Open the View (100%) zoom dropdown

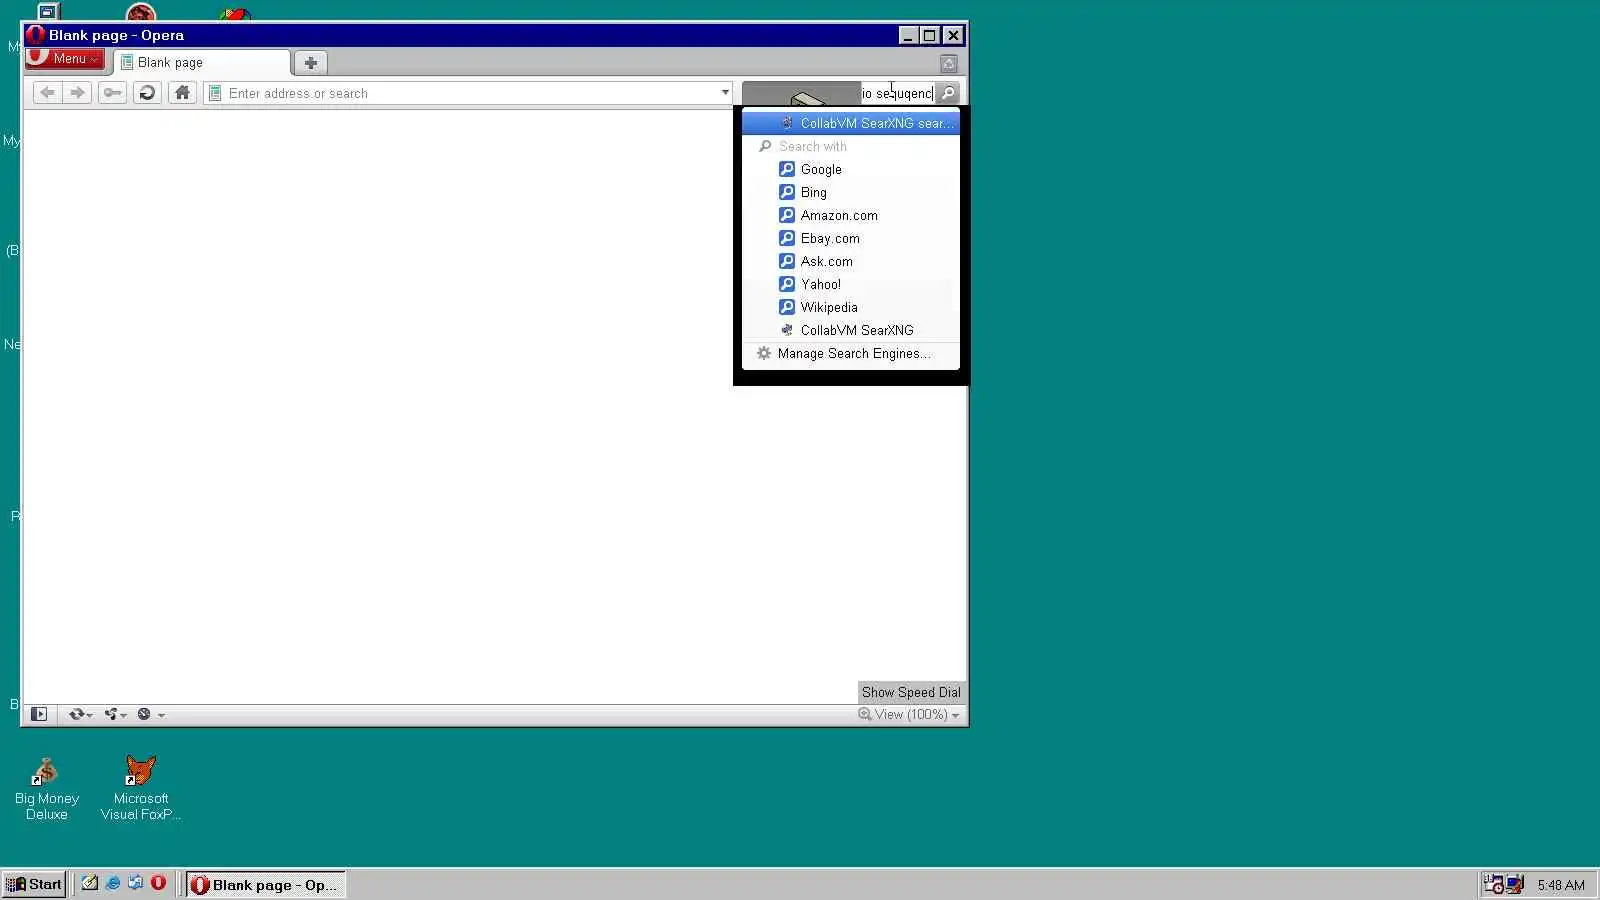point(909,714)
